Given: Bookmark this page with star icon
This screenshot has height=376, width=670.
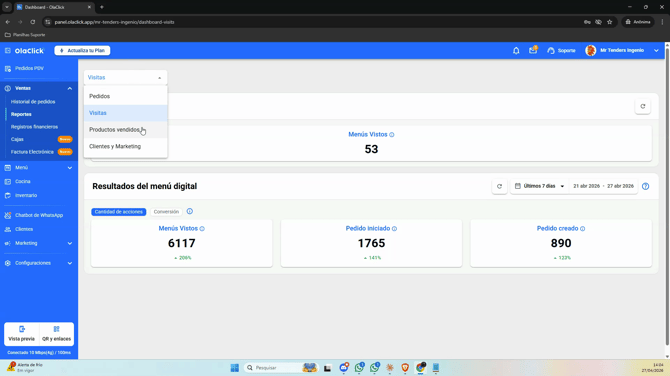Looking at the screenshot, I should click(610, 22).
